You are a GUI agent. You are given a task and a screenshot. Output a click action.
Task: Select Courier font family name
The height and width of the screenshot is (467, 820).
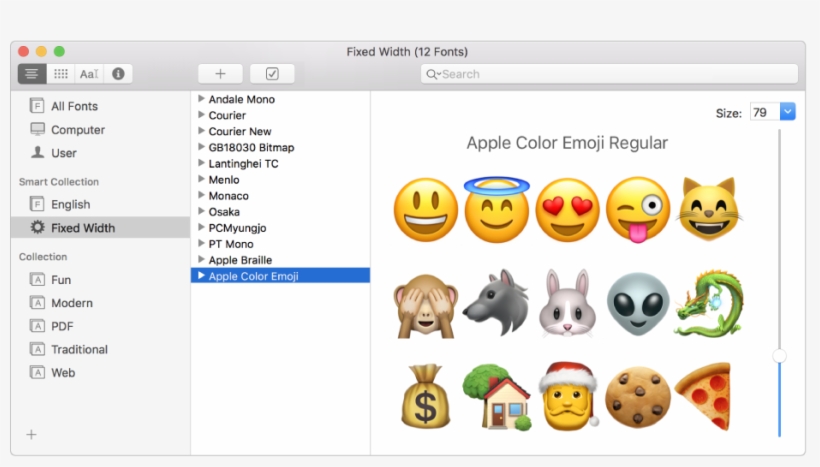point(227,115)
